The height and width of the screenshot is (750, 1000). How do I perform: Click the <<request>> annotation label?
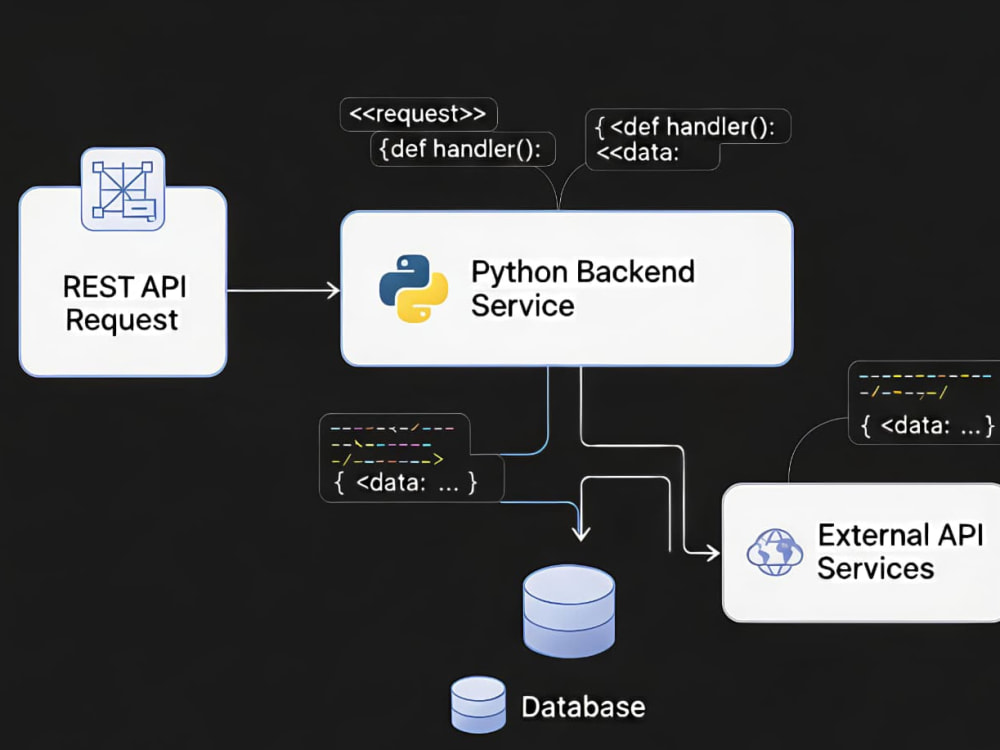[418, 114]
